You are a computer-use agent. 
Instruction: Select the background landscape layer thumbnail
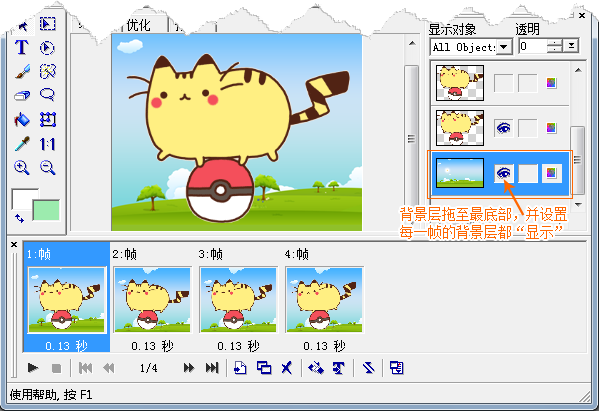pyautogui.click(x=460, y=173)
